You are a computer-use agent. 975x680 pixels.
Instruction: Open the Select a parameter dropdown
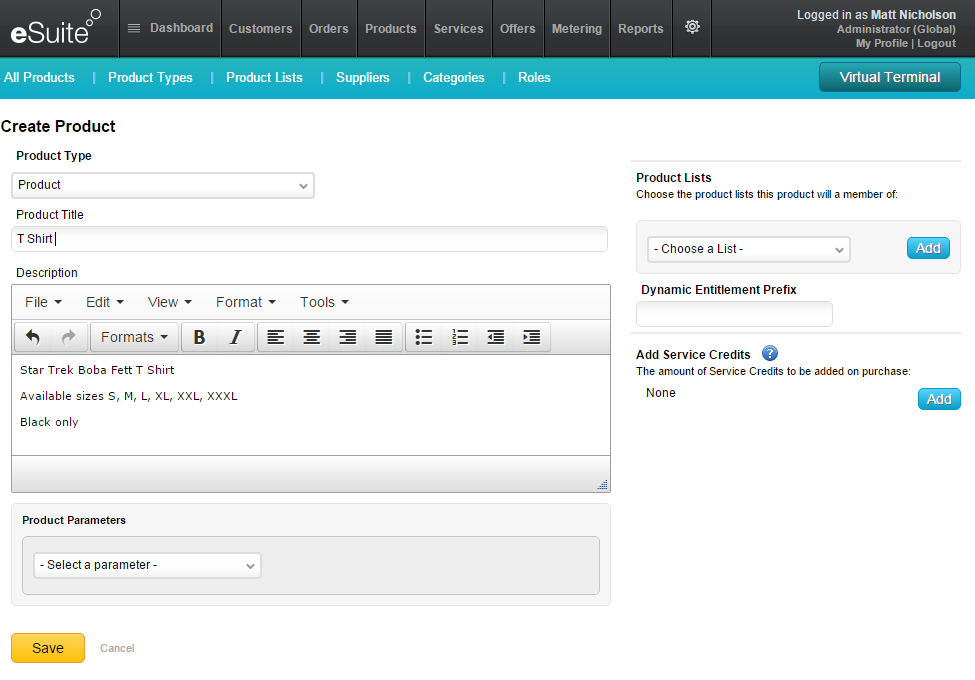147,565
